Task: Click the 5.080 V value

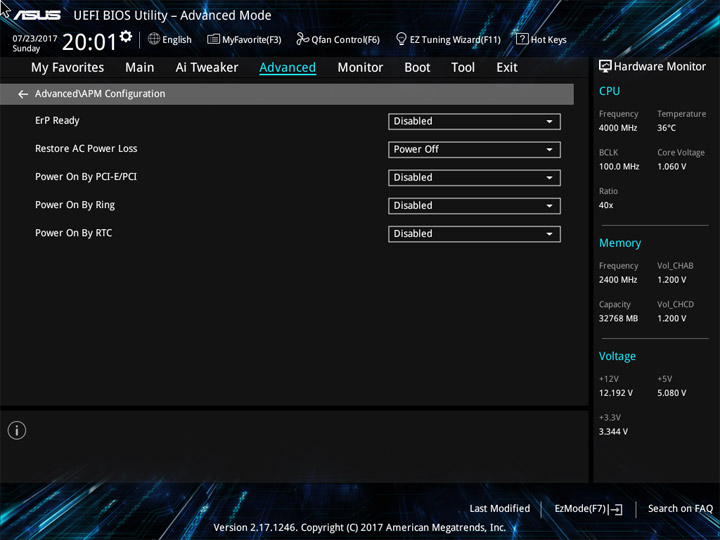Action: pyautogui.click(x=671, y=393)
